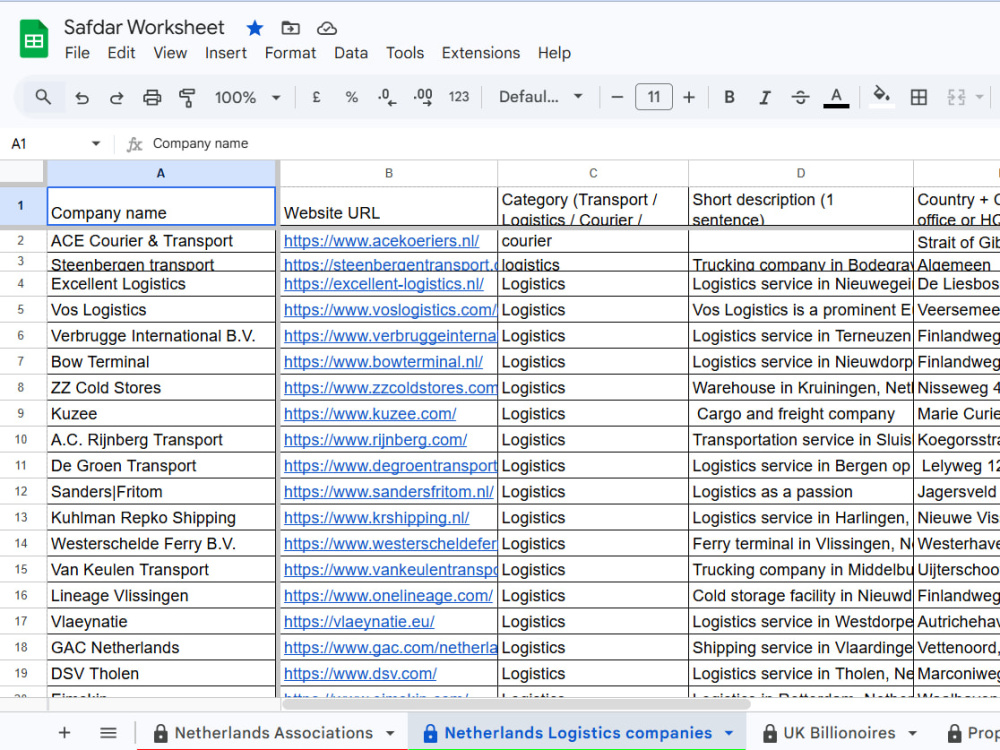Viewport: 1000px width, 750px height.
Task: Open the Extensions menu
Action: 481,53
